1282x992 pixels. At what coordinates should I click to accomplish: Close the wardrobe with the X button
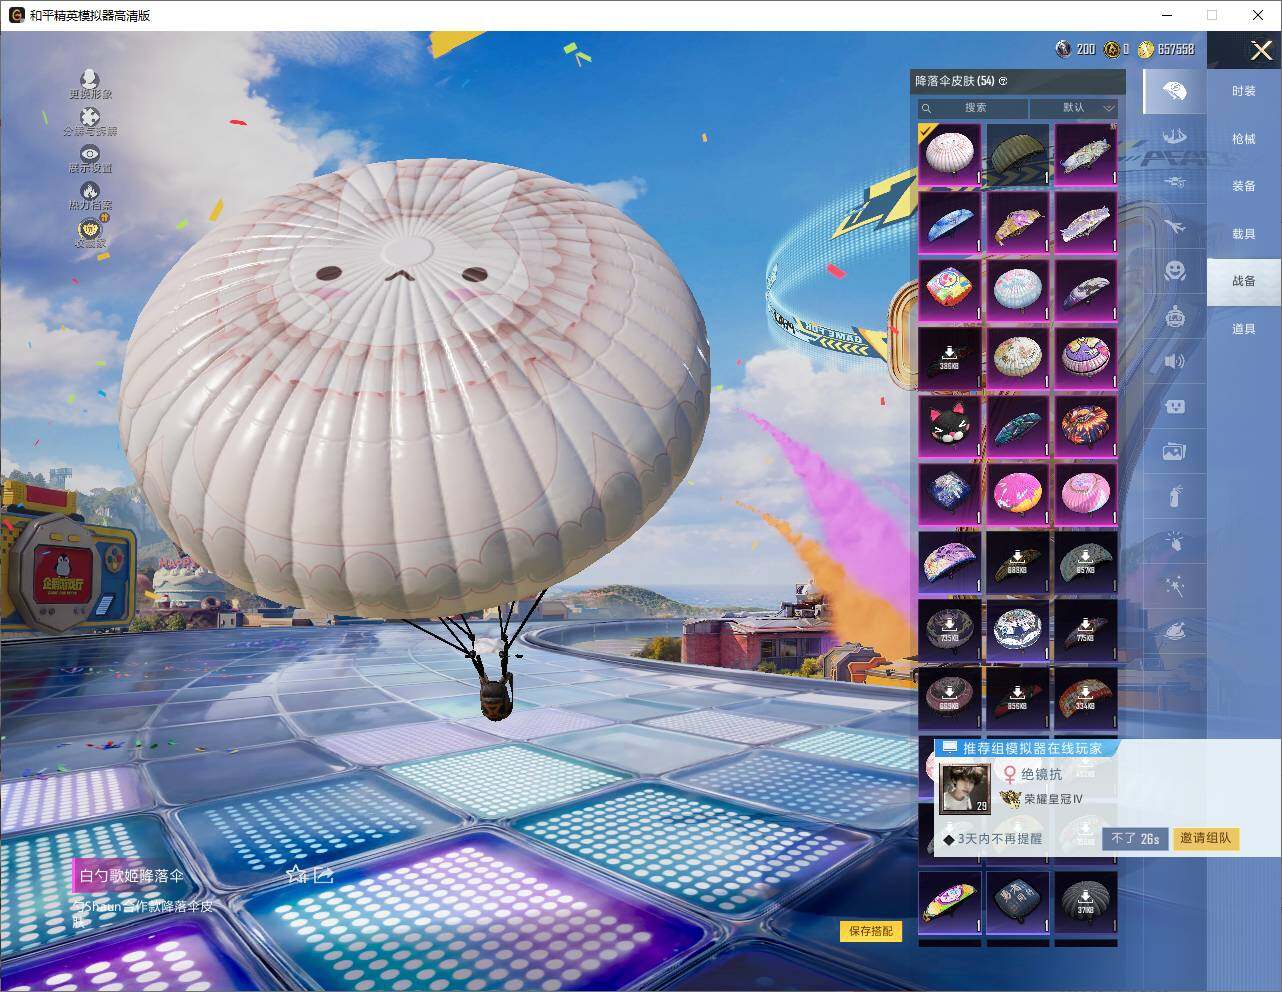pyautogui.click(x=1260, y=51)
